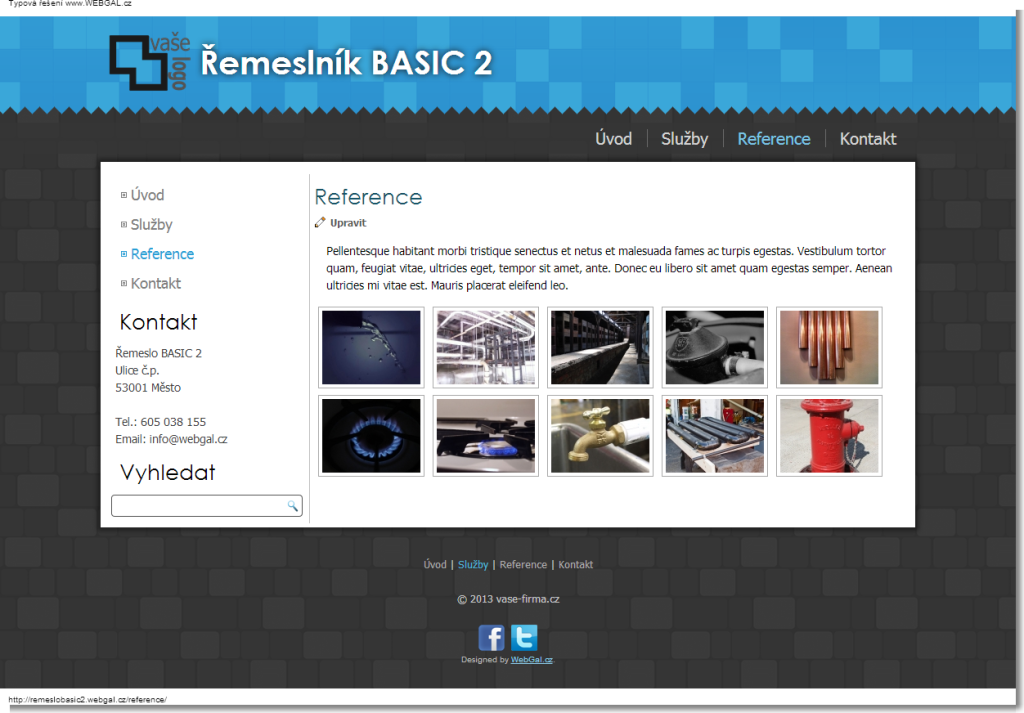Go to Kontakt in top navigation
Viewport: 1024px width, 713px height.
point(868,139)
